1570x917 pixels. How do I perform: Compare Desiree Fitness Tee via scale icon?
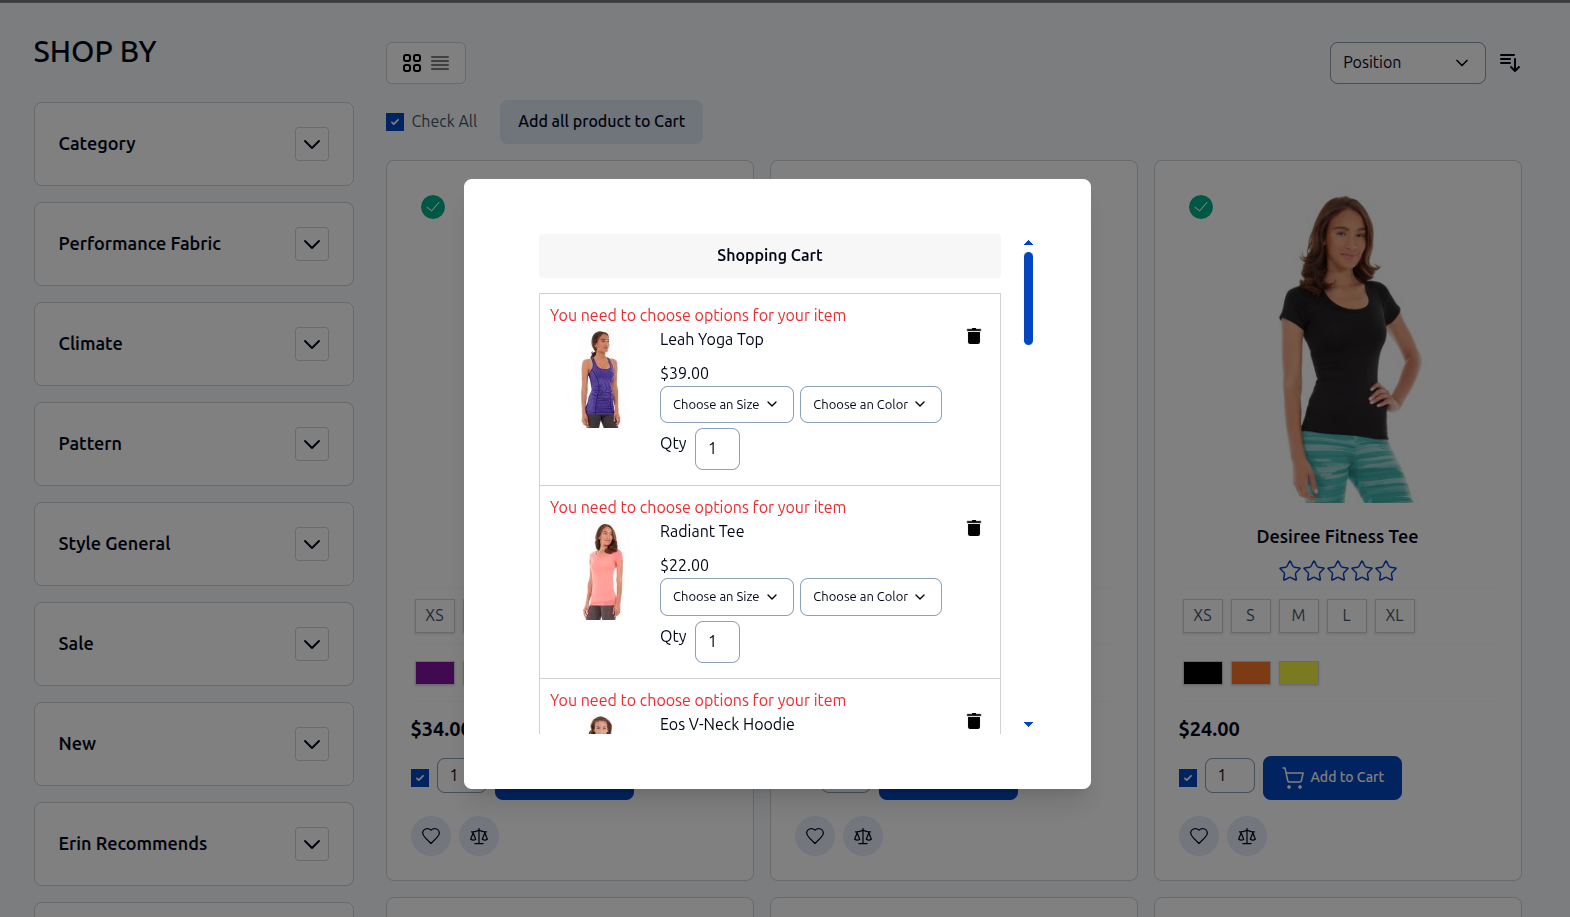1247,836
